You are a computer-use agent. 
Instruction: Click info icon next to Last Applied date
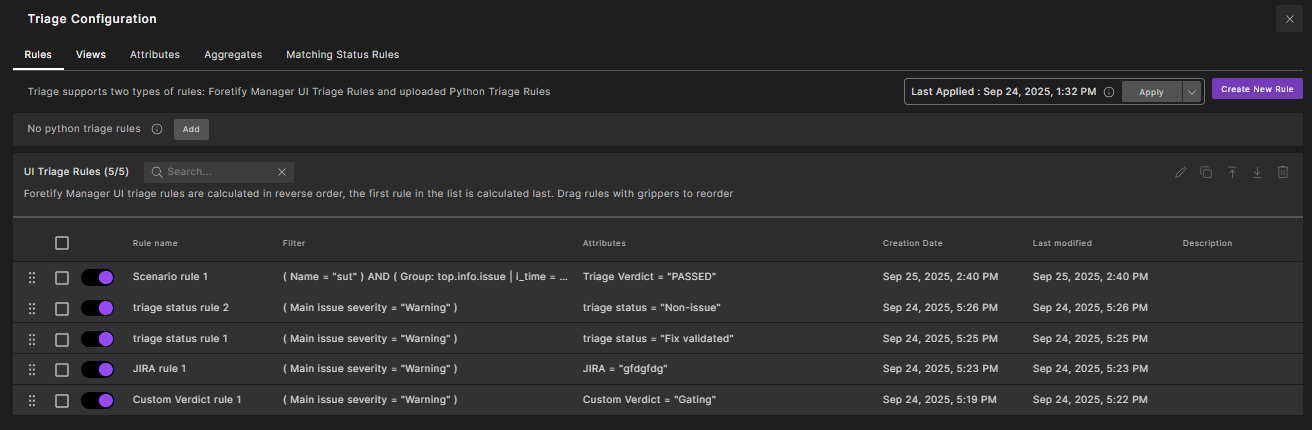coord(1108,91)
